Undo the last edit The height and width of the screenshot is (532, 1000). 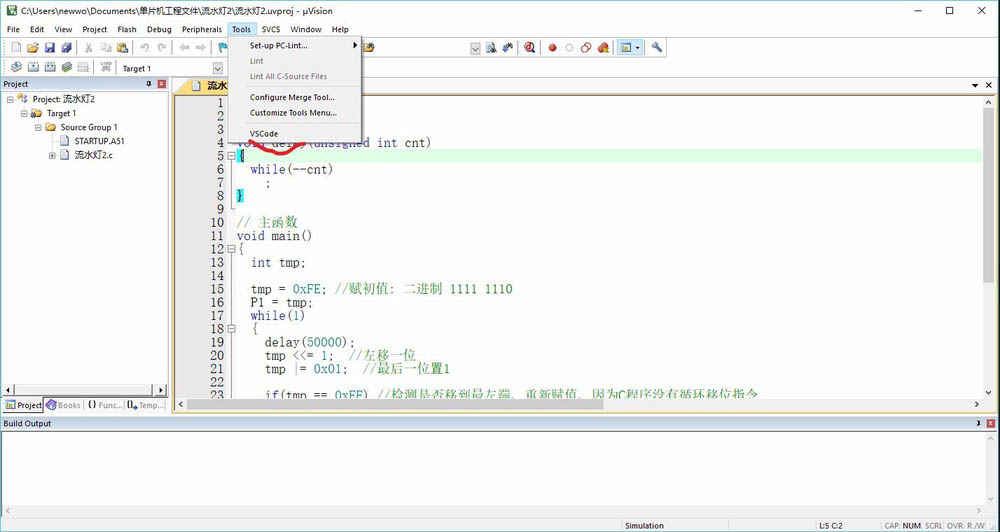(145, 48)
